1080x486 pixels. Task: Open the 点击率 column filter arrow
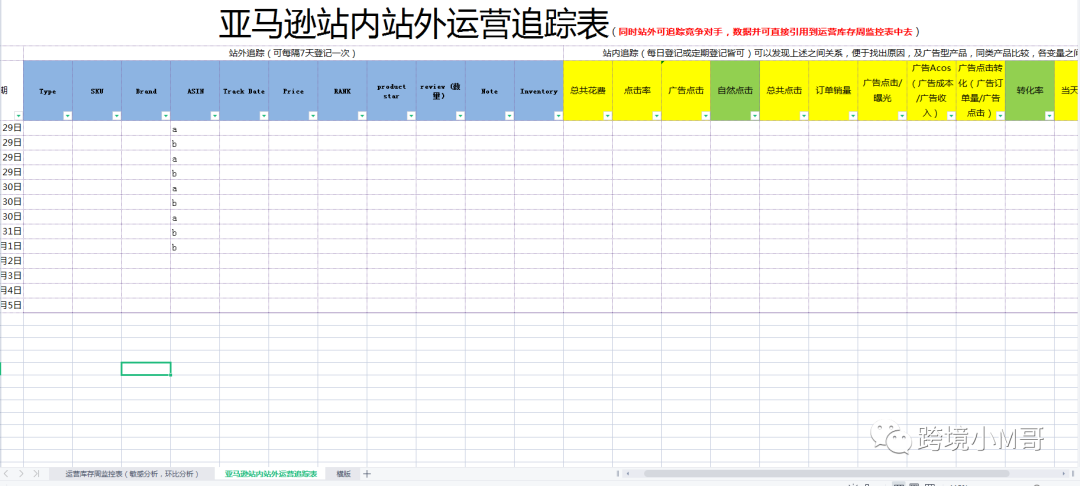(656, 116)
